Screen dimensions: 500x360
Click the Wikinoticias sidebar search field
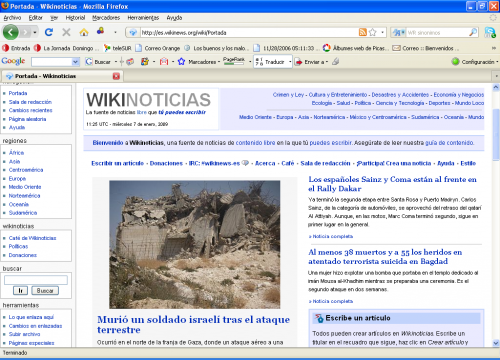(x=36, y=280)
